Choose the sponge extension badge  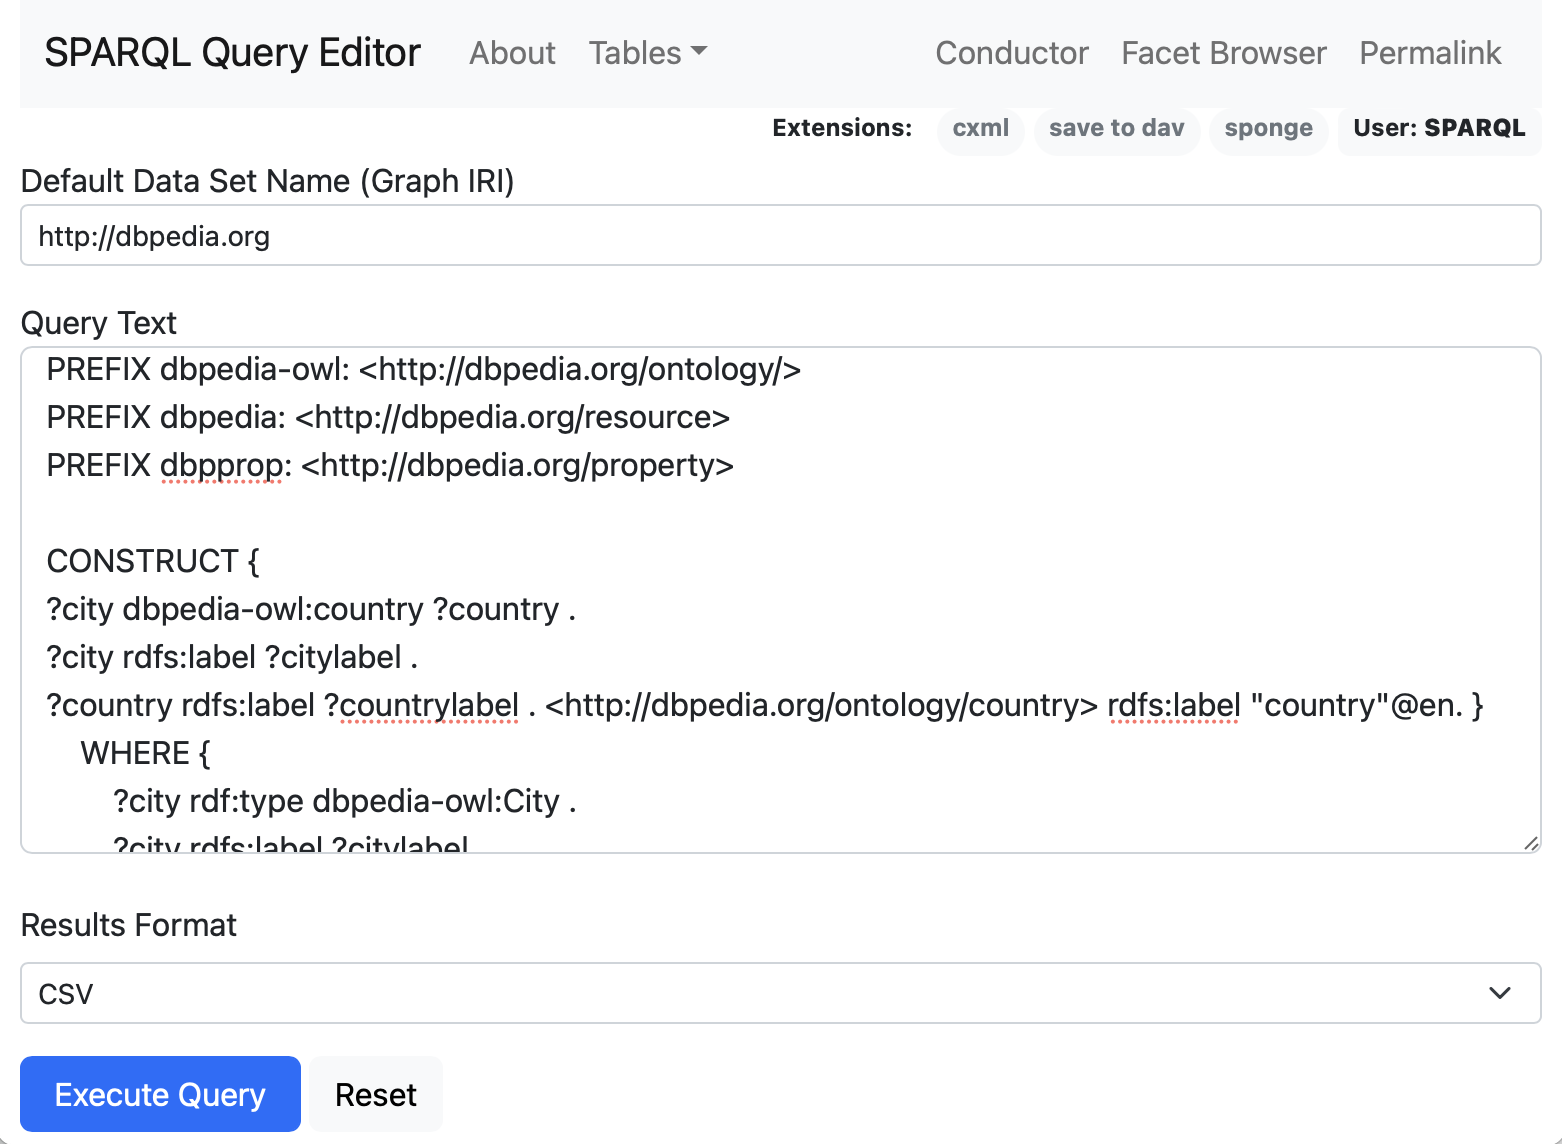pyautogui.click(x=1268, y=128)
